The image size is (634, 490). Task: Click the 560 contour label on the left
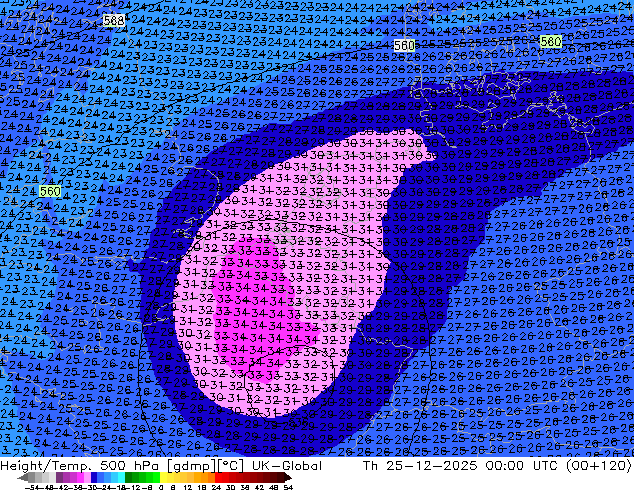pyautogui.click(x=50, y=191)
